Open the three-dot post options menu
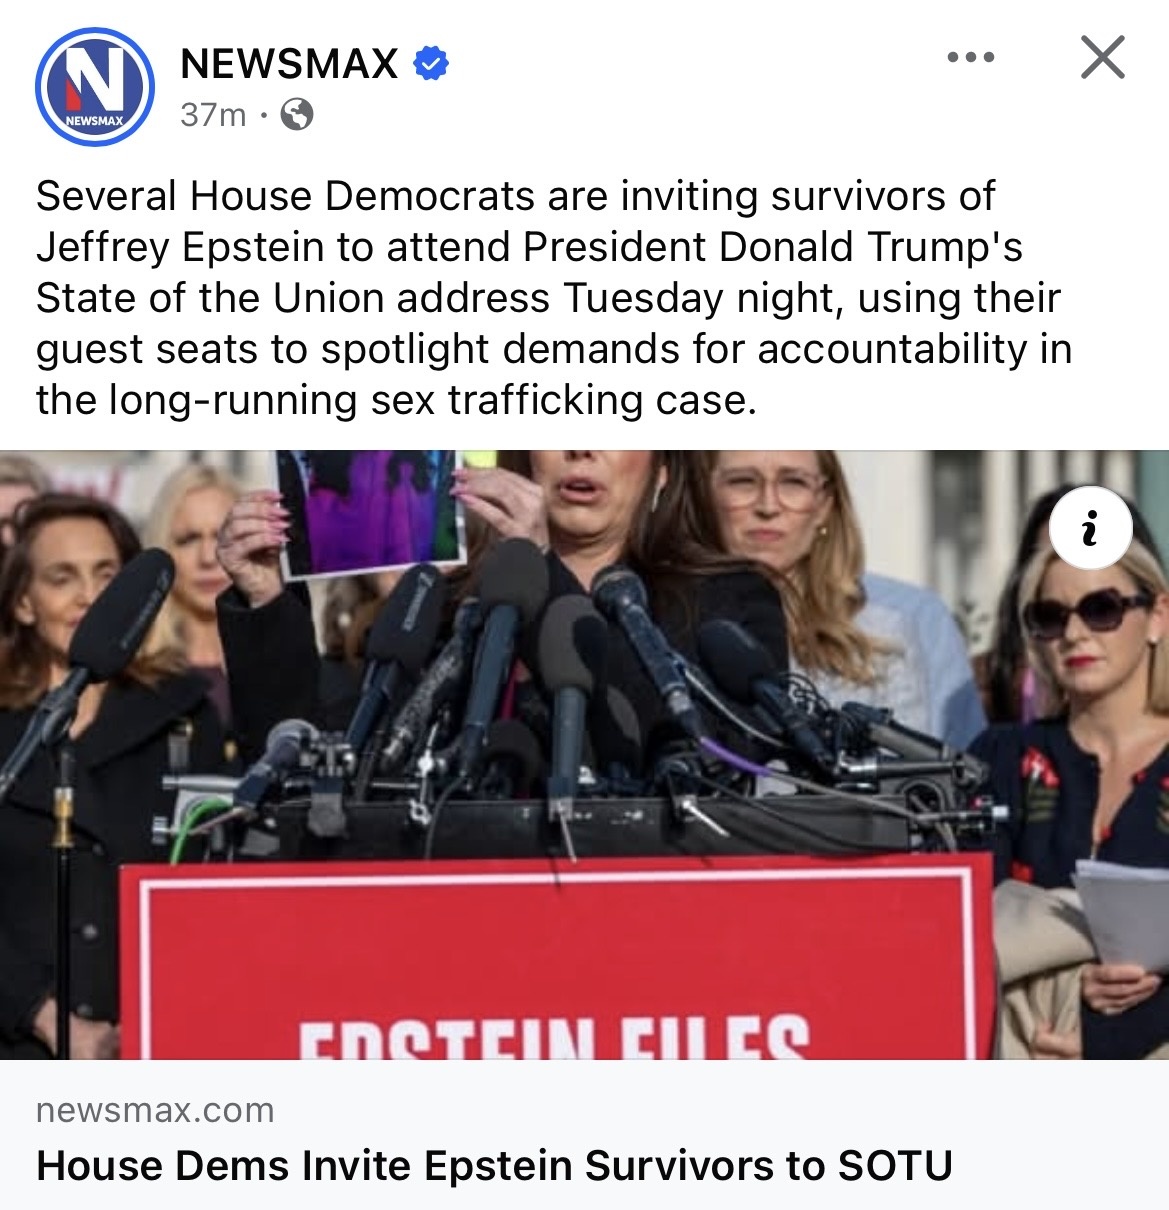The width and height of the screenshot is (1169, 1210). tap(971, 57)
